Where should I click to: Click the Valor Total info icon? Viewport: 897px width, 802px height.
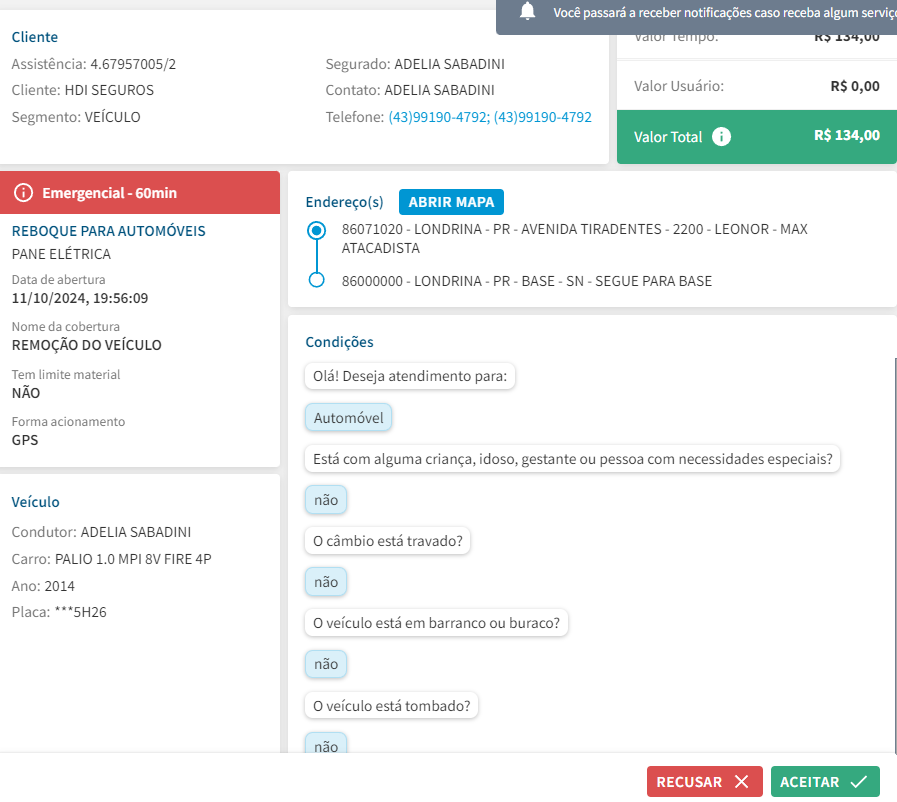(721, 137)
